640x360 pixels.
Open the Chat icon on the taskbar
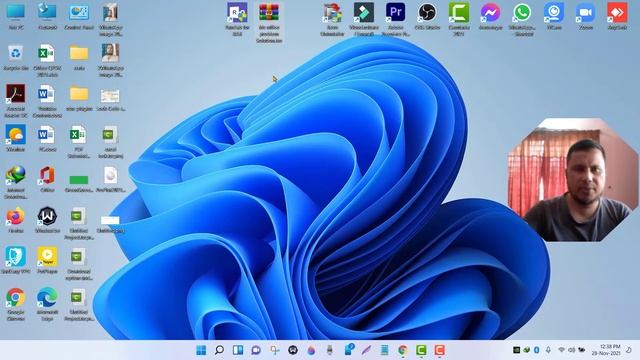(x=256, y=350)
